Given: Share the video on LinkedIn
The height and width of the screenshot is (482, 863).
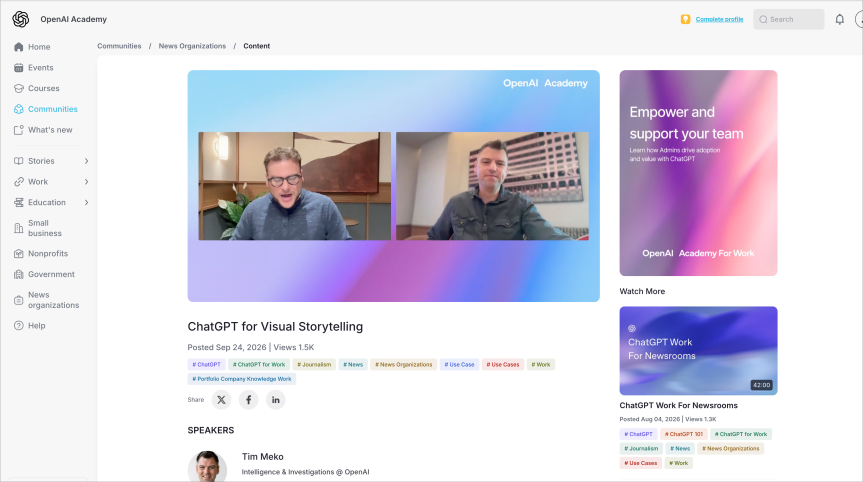Looking at the screenshot, I should [x=276, y=400].
